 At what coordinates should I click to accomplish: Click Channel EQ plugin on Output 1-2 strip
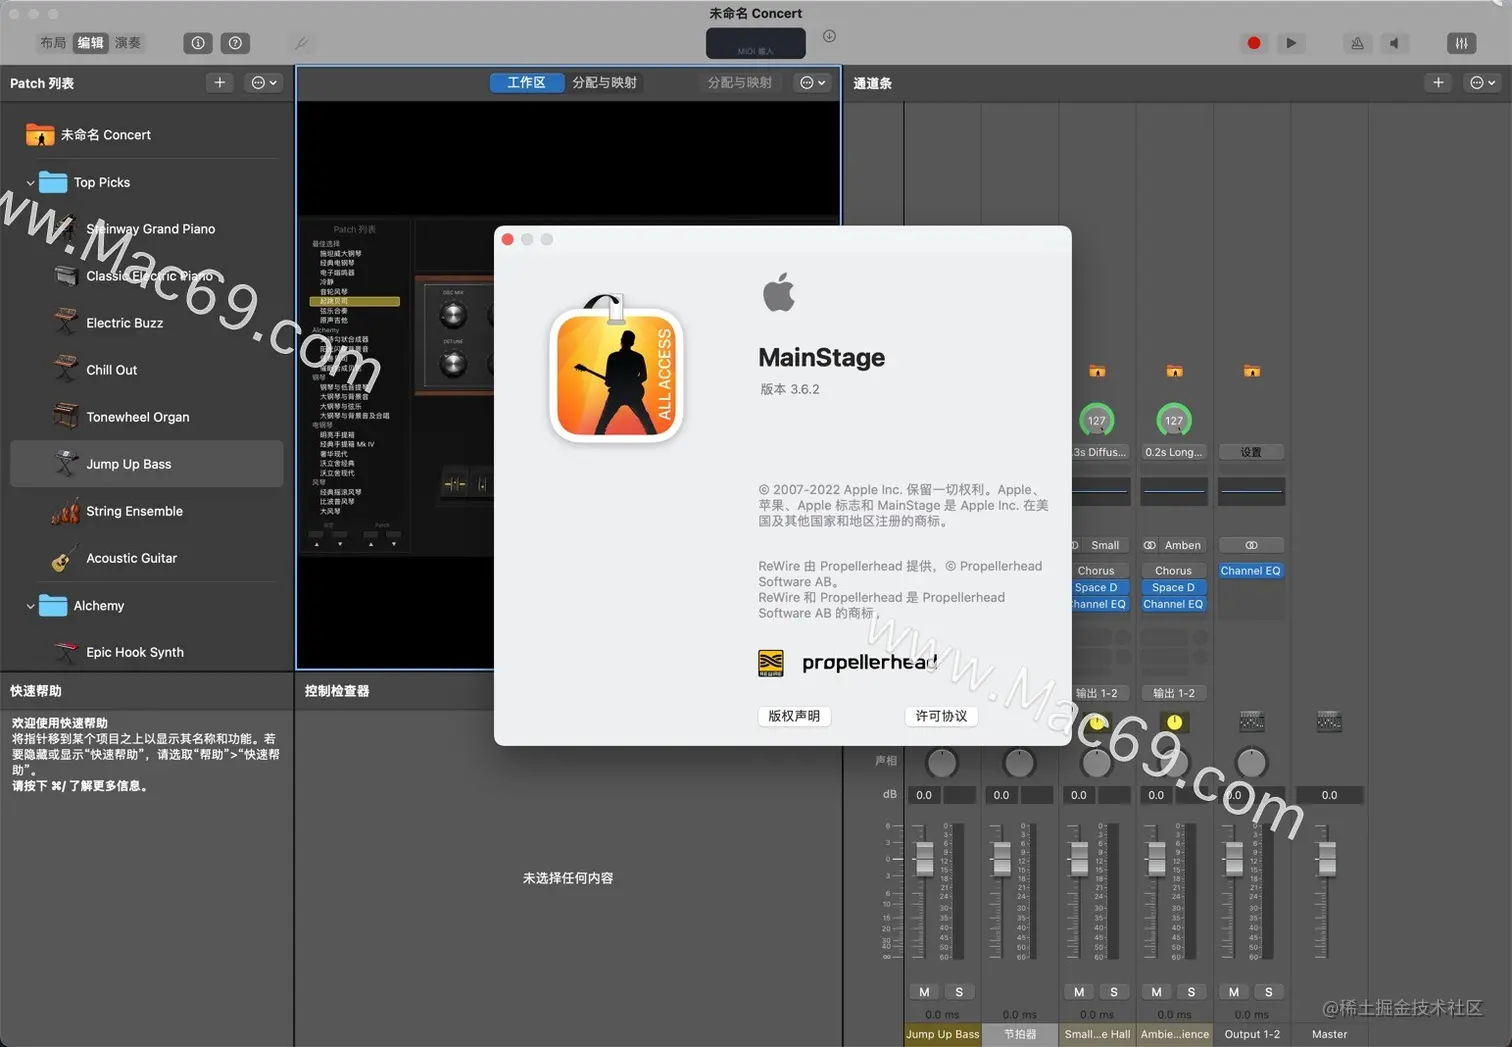1251,571
